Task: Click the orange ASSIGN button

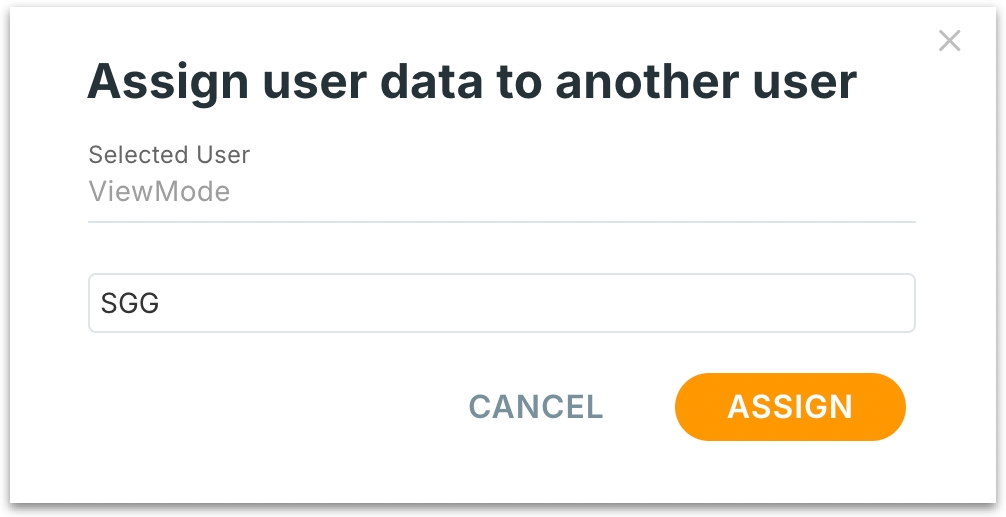Action: [790, 407]
